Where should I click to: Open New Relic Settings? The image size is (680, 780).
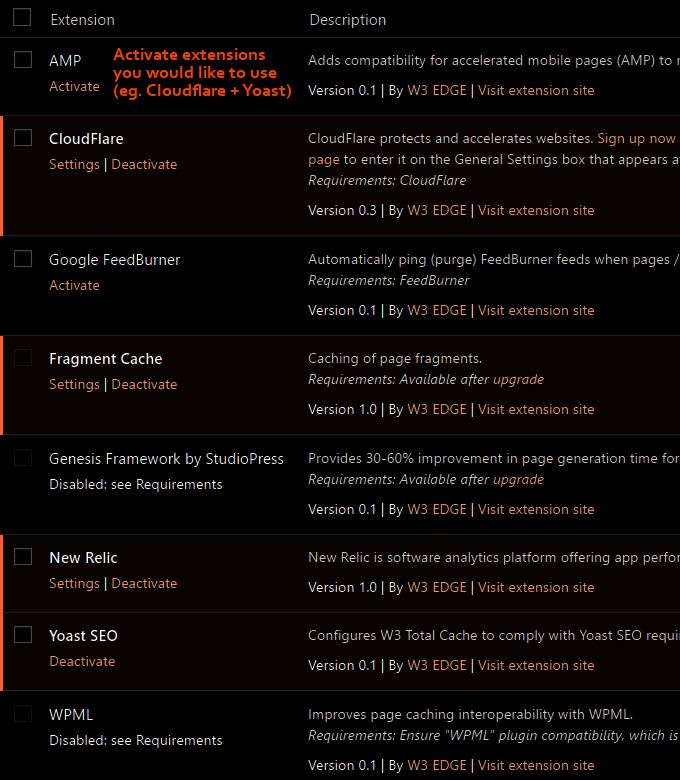pyautogui.click(x=74, y=584)
